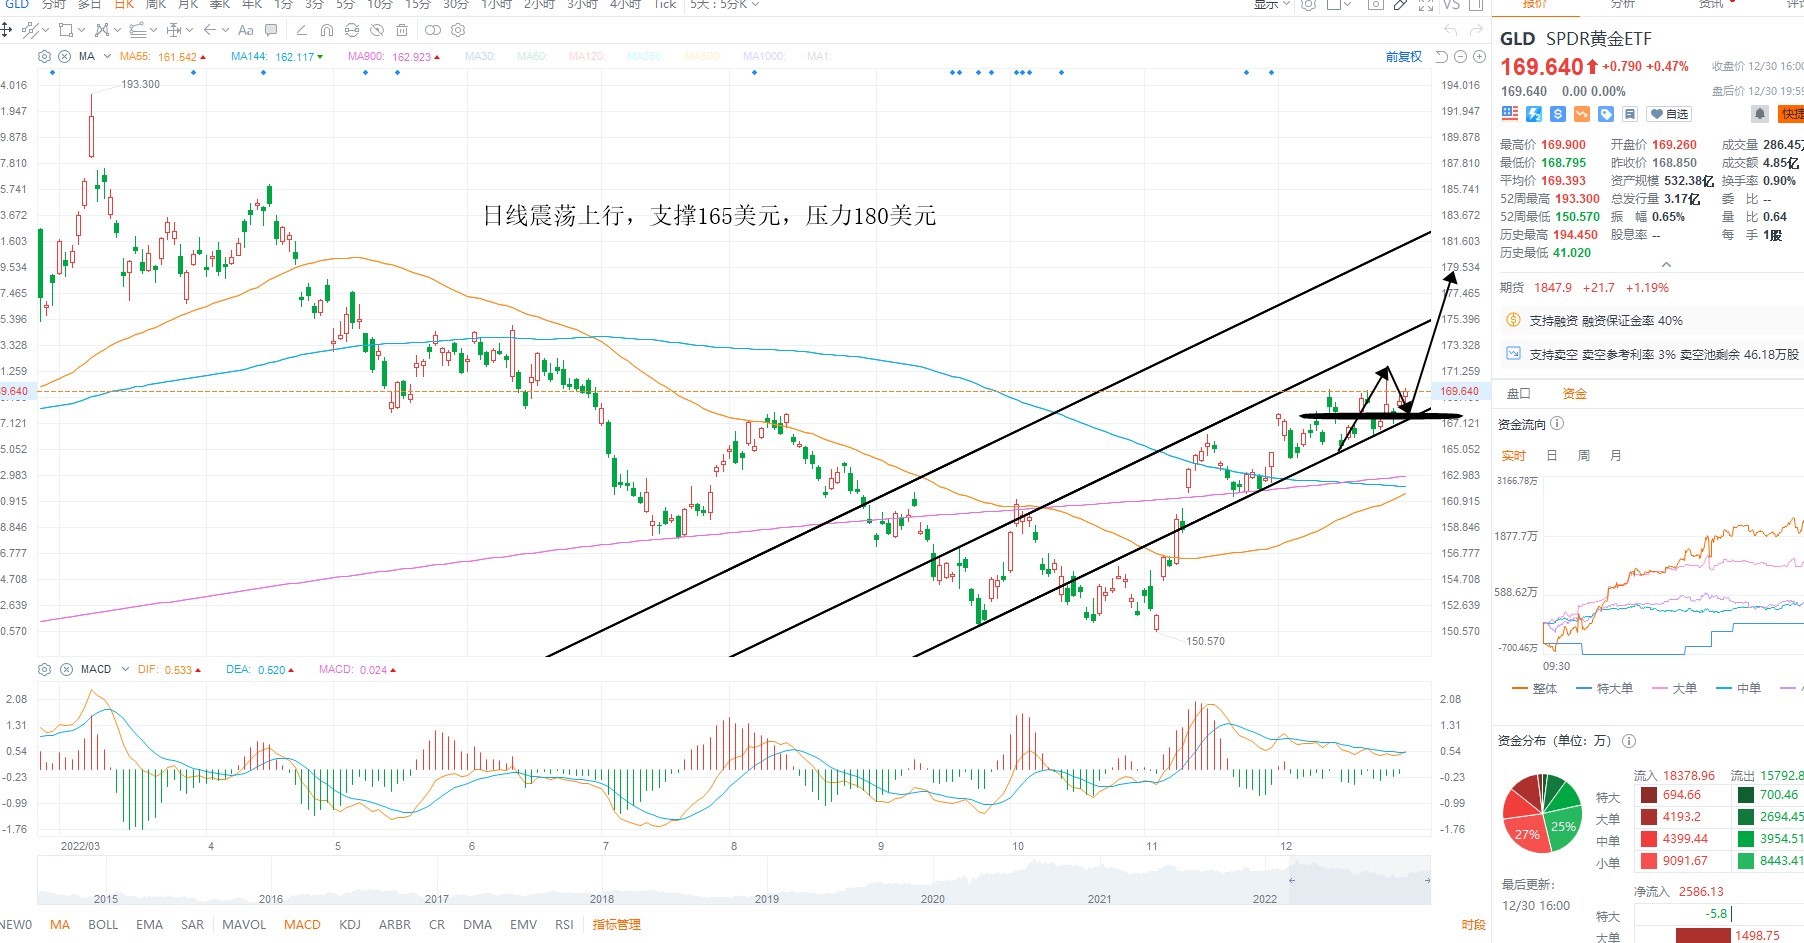Open the MA indicator dropdown arrow
This screenshot has width=1804, height=943.
[107, 56]
